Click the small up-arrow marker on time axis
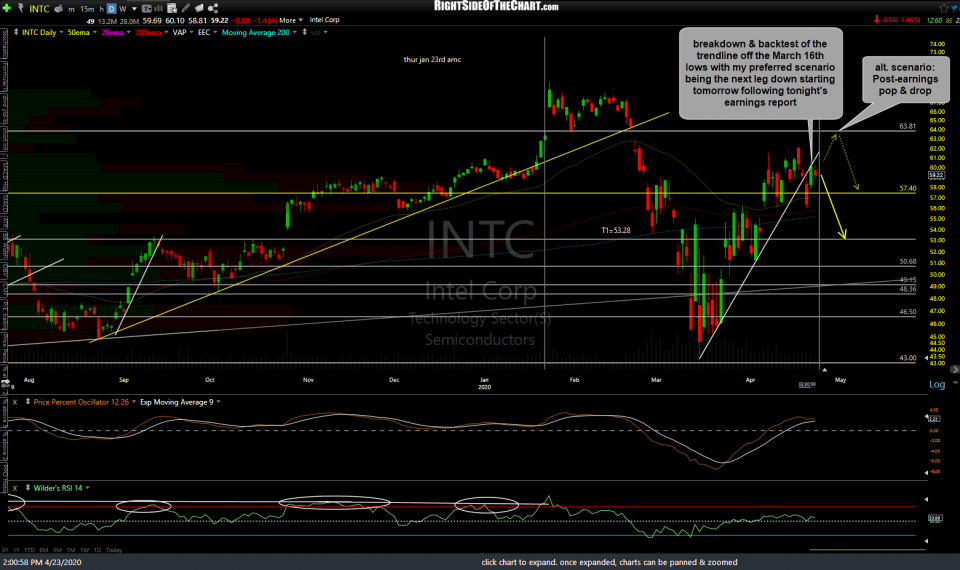The height and width of the screenshot is (570, 960). 824,370
